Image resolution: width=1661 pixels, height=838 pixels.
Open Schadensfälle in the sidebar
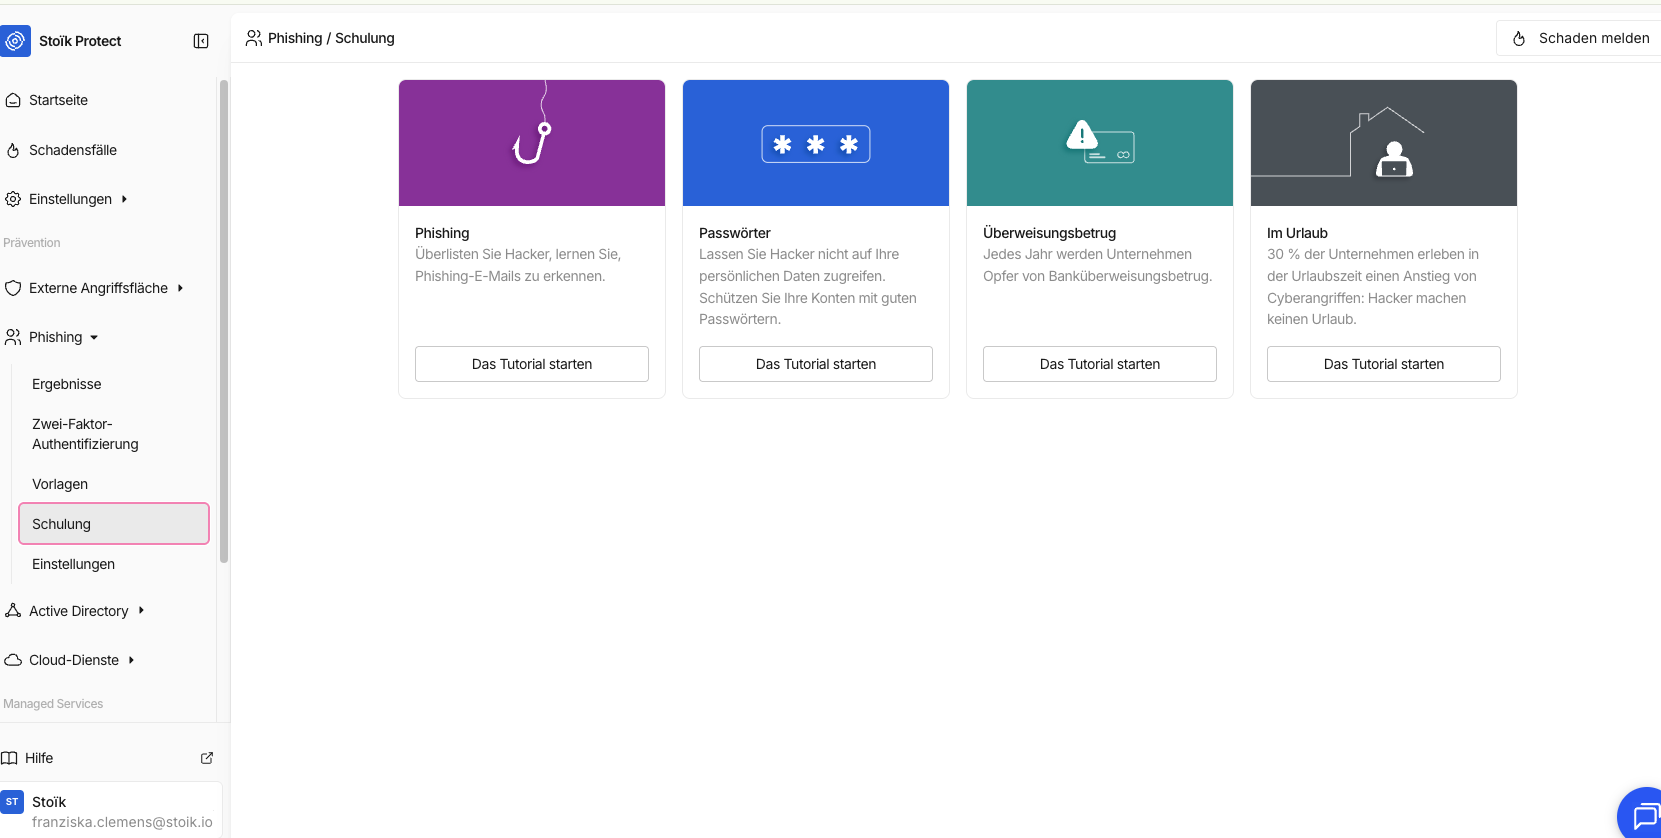tap(73, 150)
